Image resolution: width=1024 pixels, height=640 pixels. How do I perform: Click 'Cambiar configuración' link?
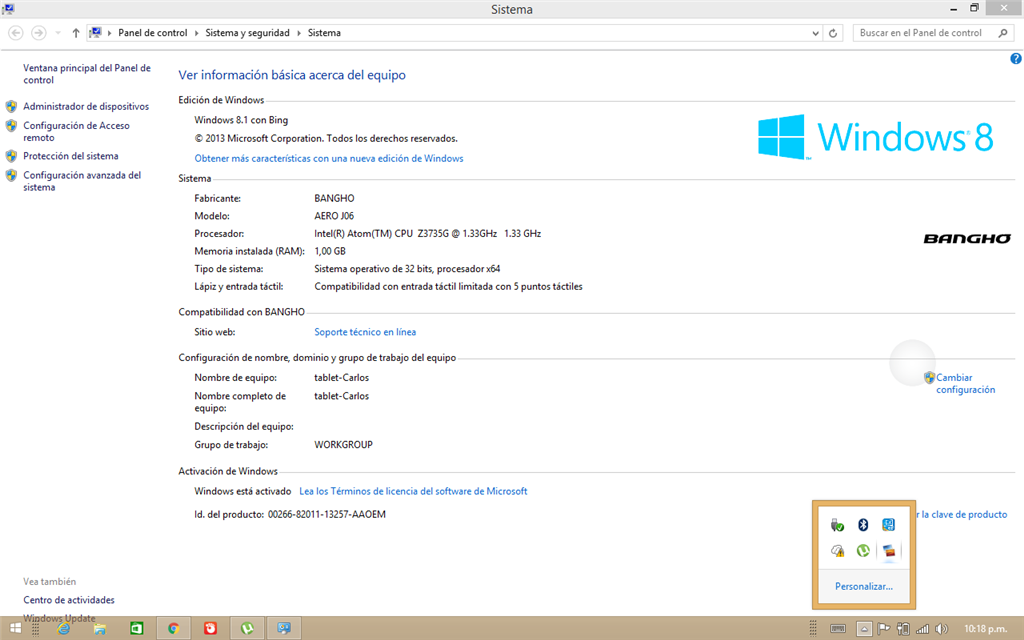pyautogui.click(x=965, y=383)
